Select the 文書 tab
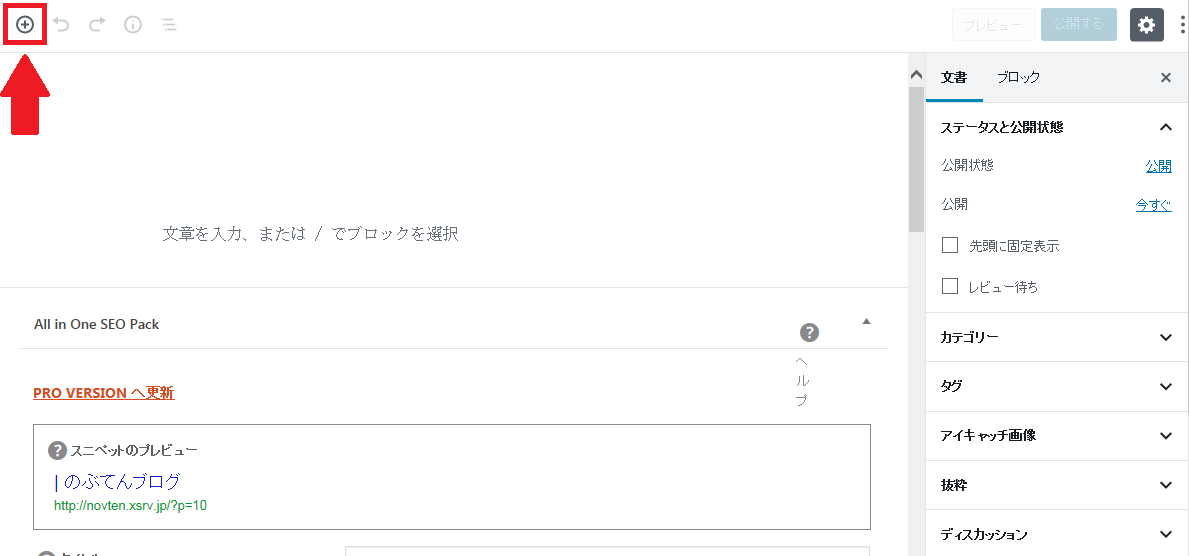This screenshot has width=1189, height=556. [954, 78]
